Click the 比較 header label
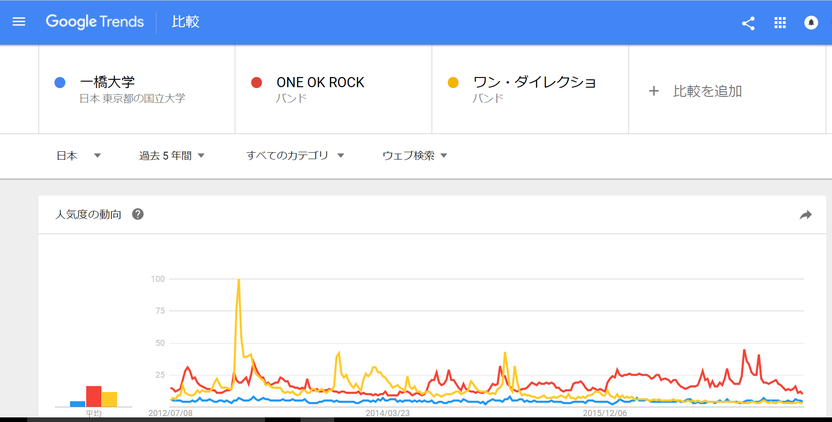 coord(185,22)
